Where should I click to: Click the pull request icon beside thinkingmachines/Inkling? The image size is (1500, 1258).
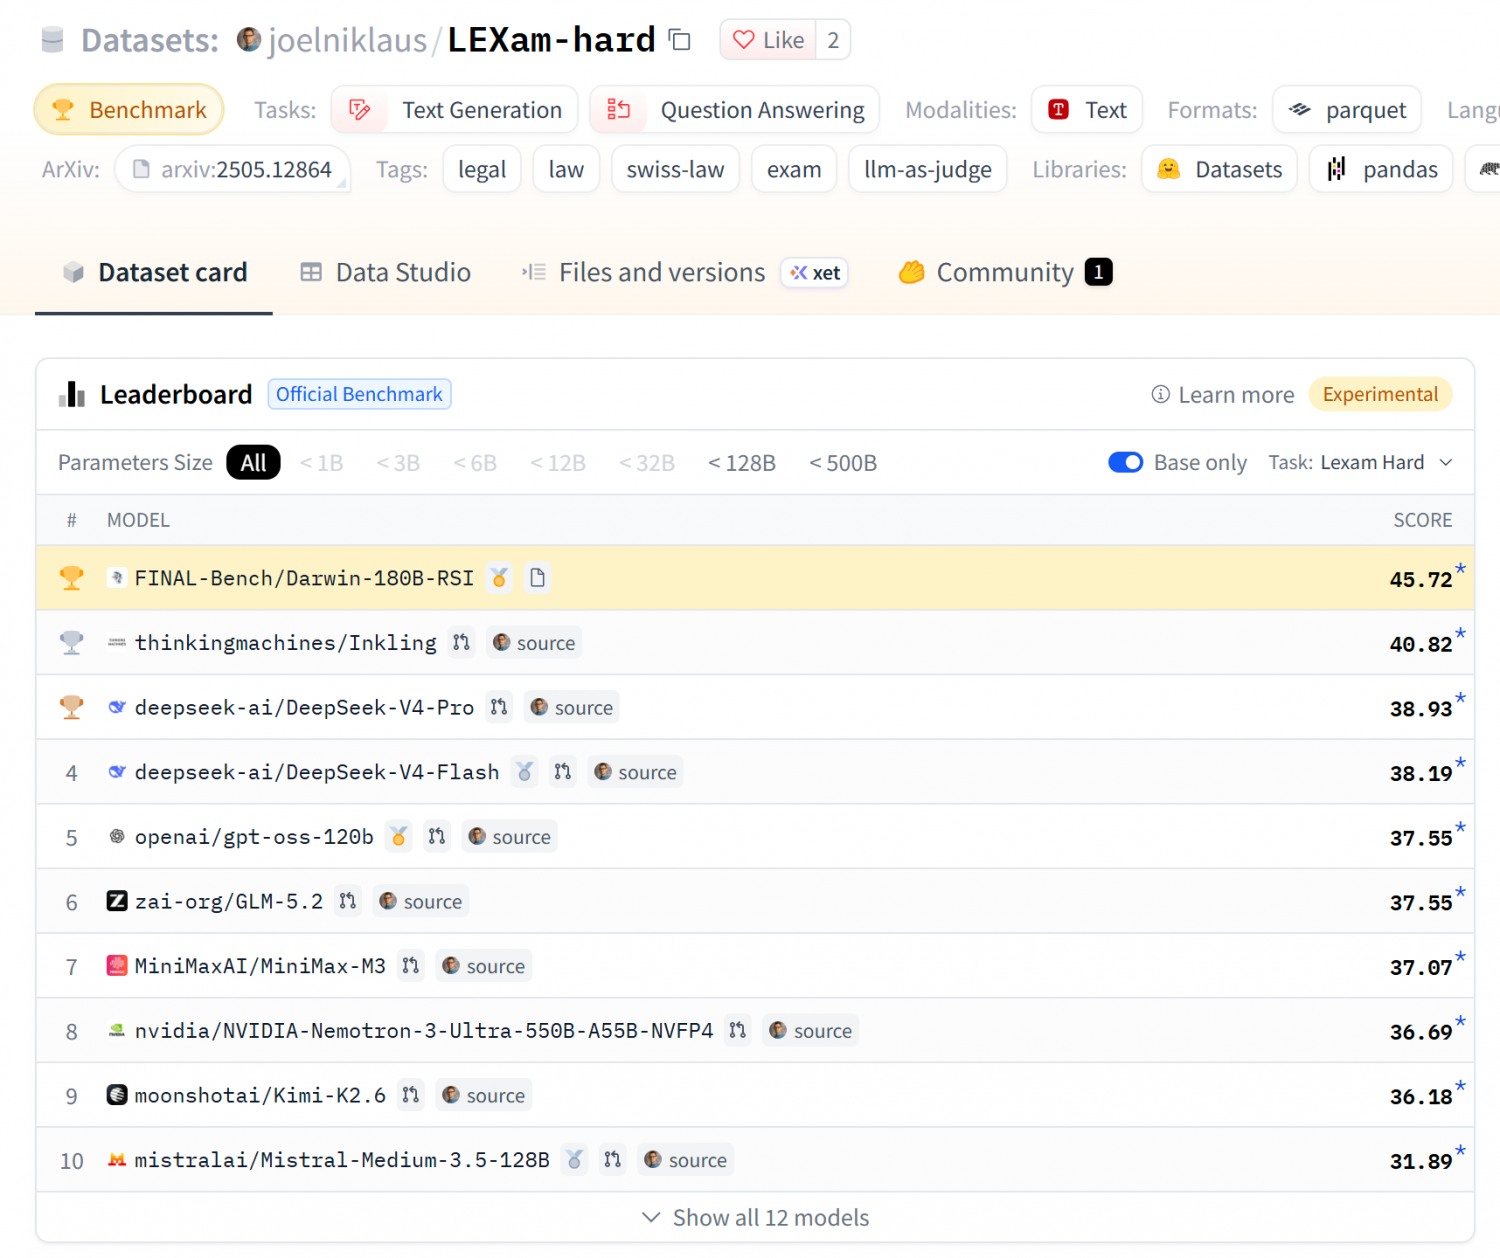[461, 642]
